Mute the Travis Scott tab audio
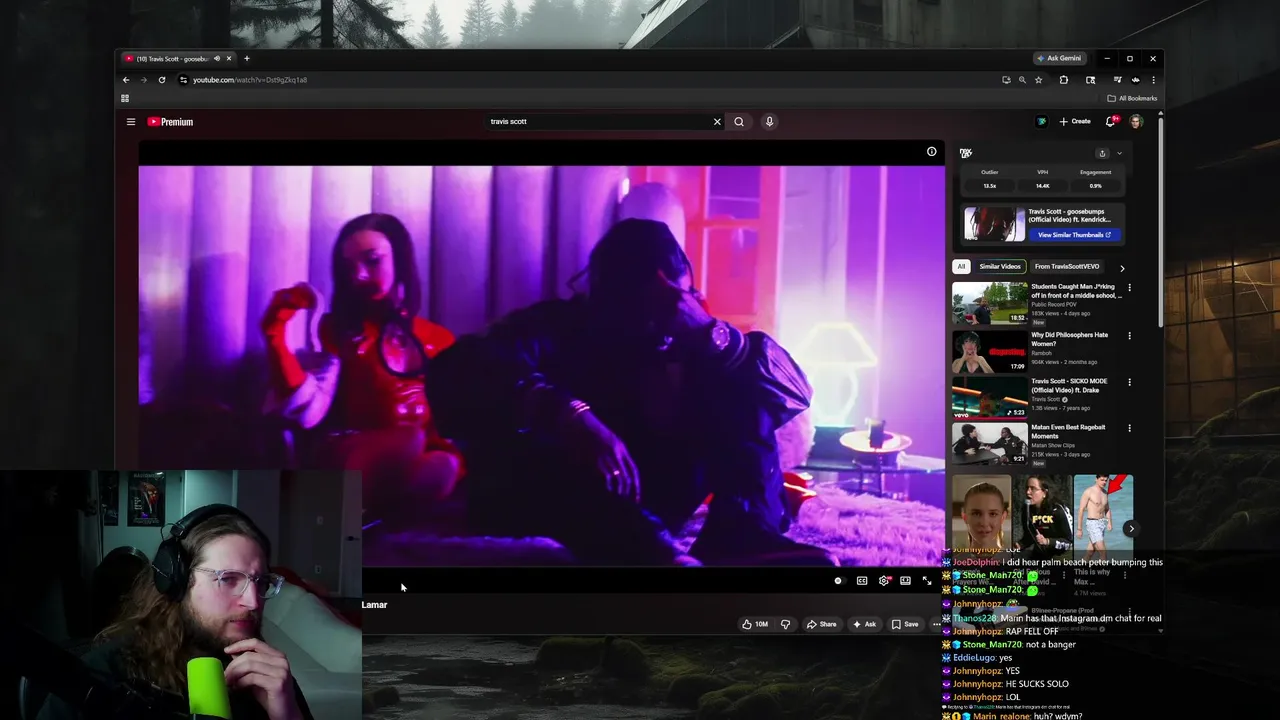Screen dimensions: 1280x720 tap(217, 58)
